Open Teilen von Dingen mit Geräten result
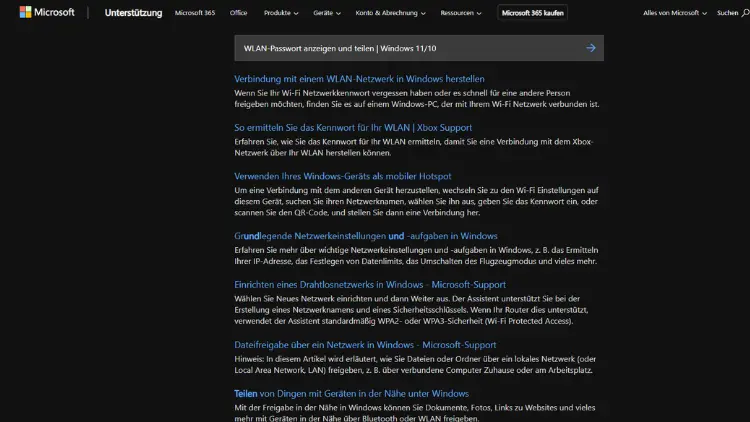 point(352,394)
